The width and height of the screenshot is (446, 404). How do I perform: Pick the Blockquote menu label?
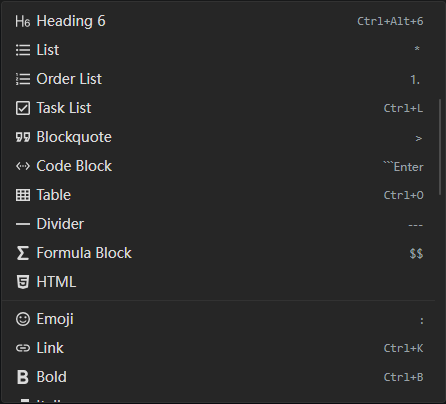point(74,137)
